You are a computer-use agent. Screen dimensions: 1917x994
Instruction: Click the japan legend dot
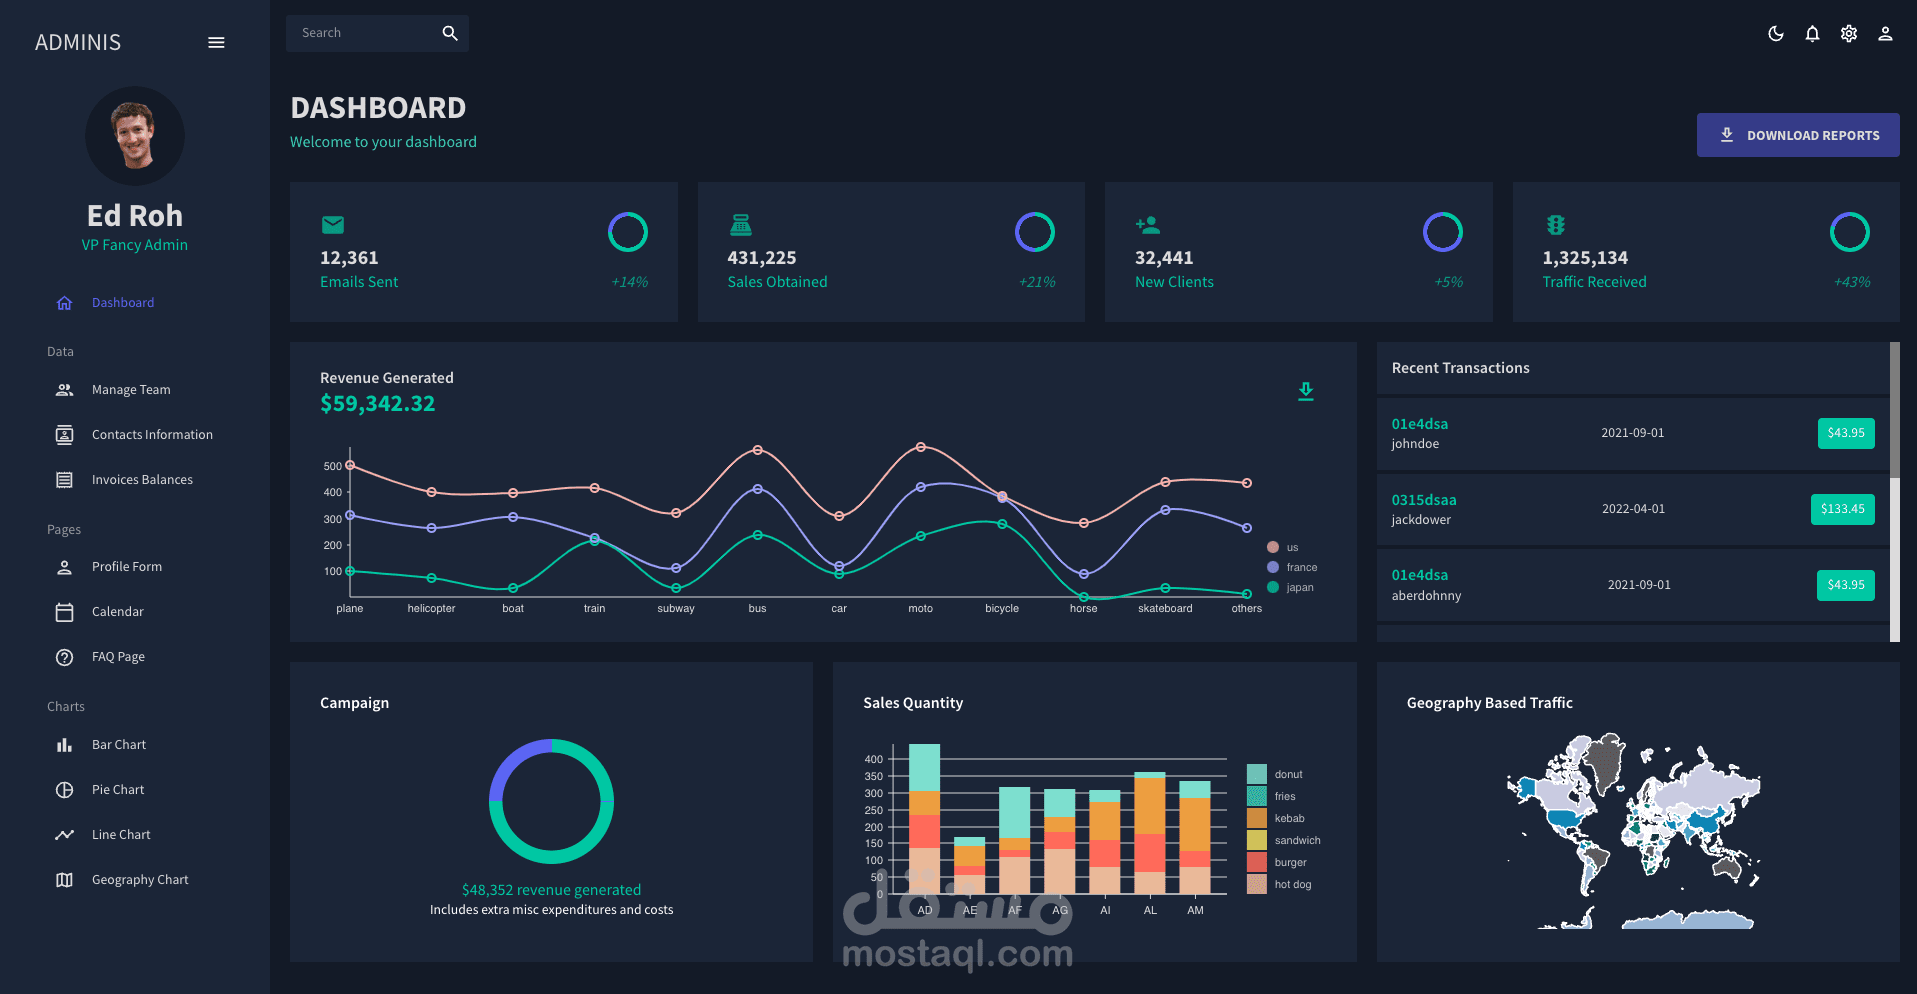click(1273, 587)
